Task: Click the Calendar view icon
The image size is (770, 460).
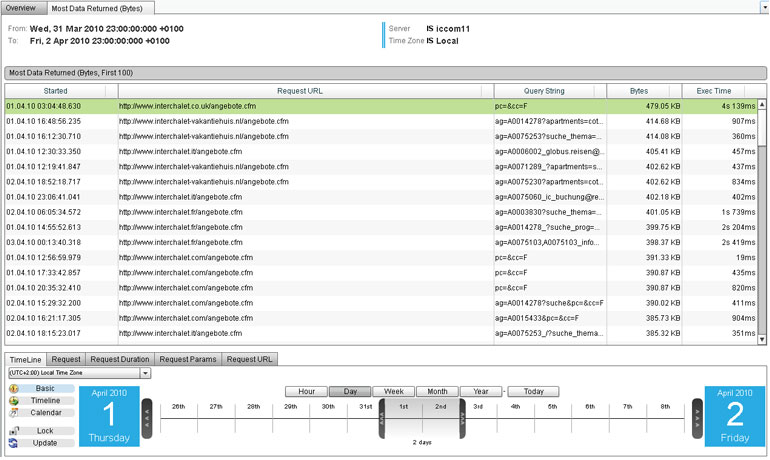Action: point(14,413)
